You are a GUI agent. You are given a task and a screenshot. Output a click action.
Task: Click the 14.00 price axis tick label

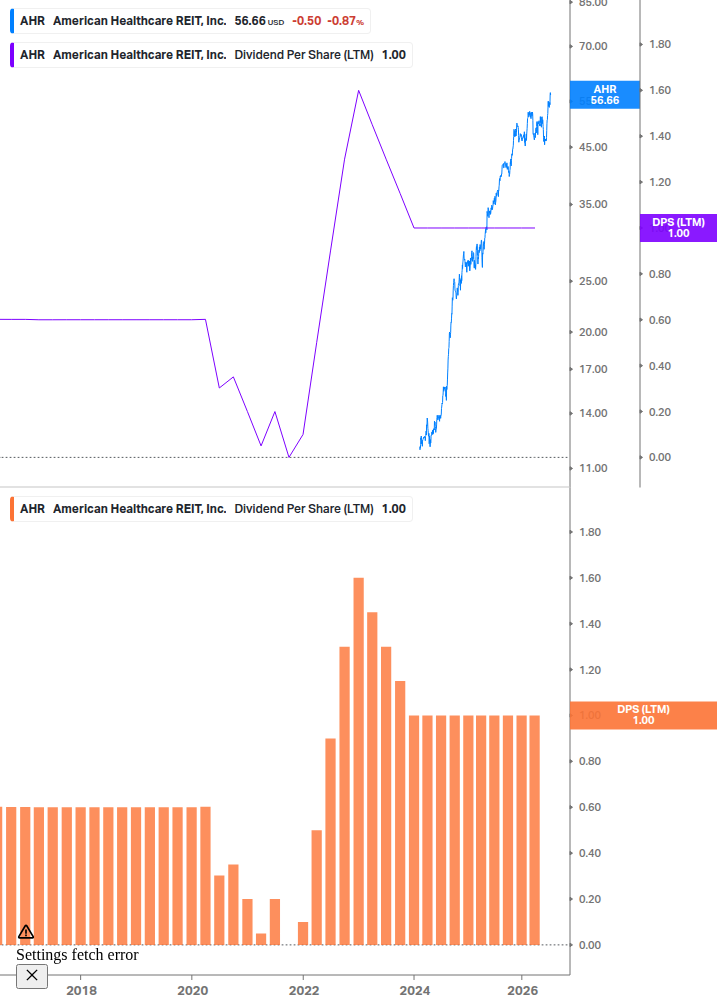click(593, 413)
